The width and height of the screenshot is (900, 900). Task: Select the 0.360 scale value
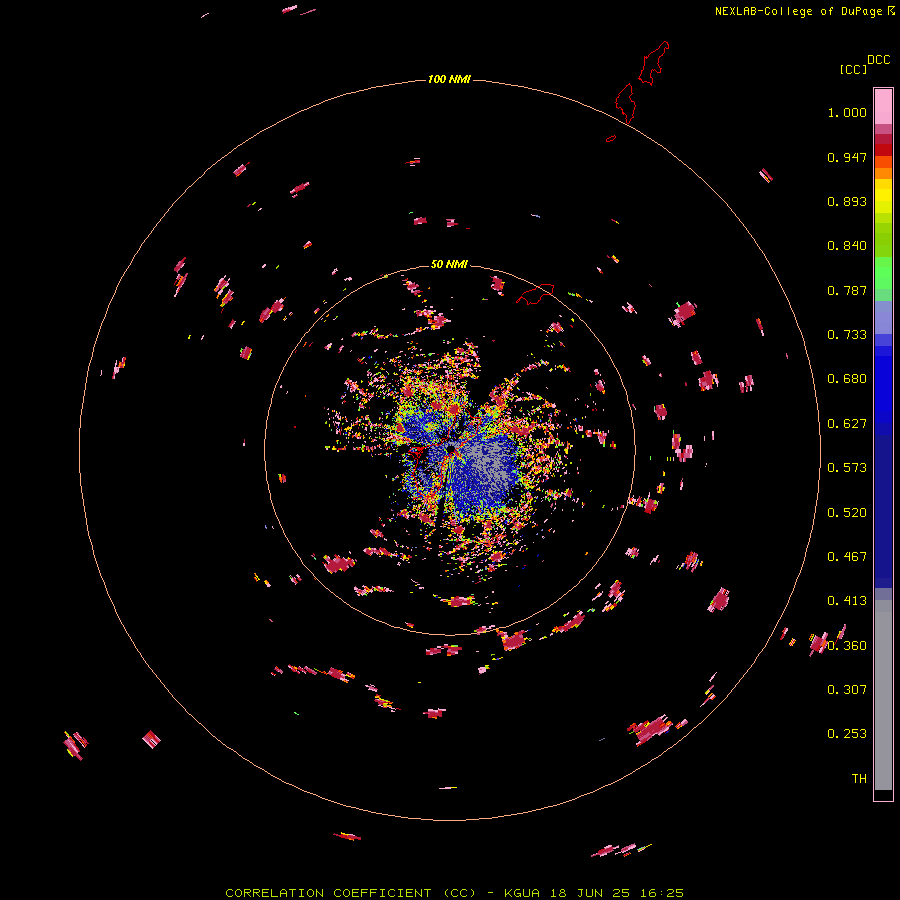[x=847, y=646]
